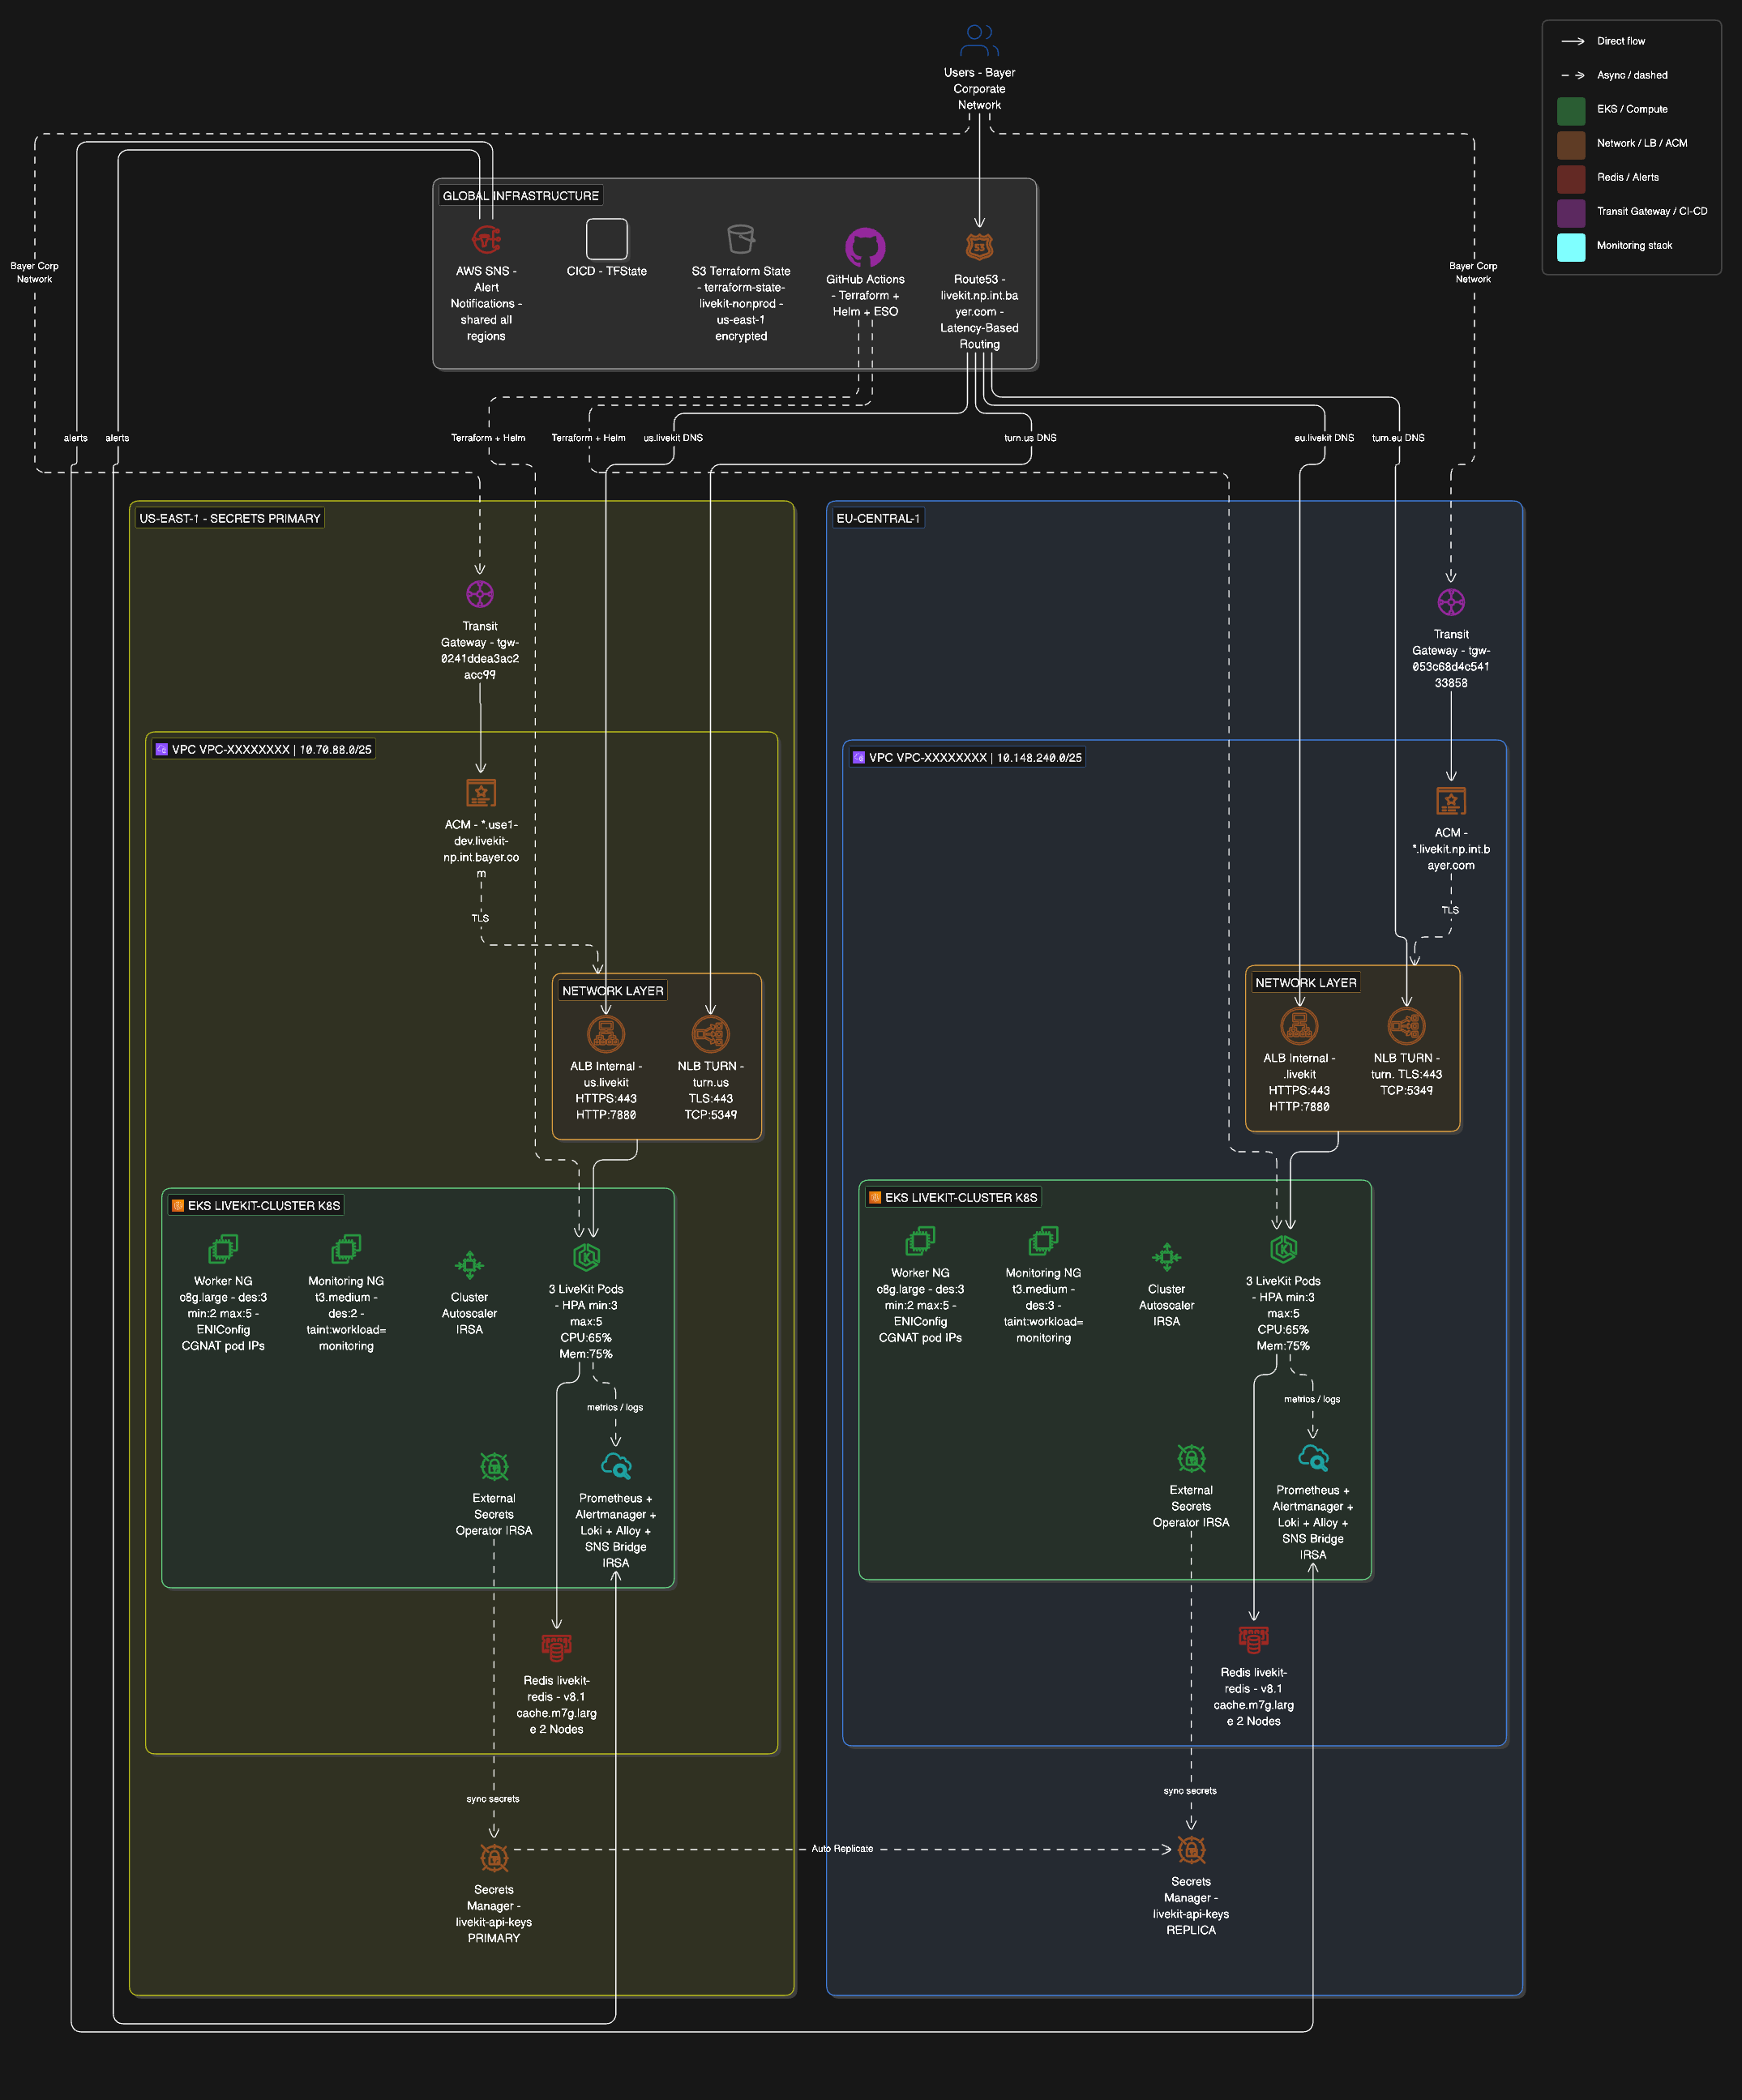Click the US sync secrets edge label

pyautogui.click(x=493, y=1799)
